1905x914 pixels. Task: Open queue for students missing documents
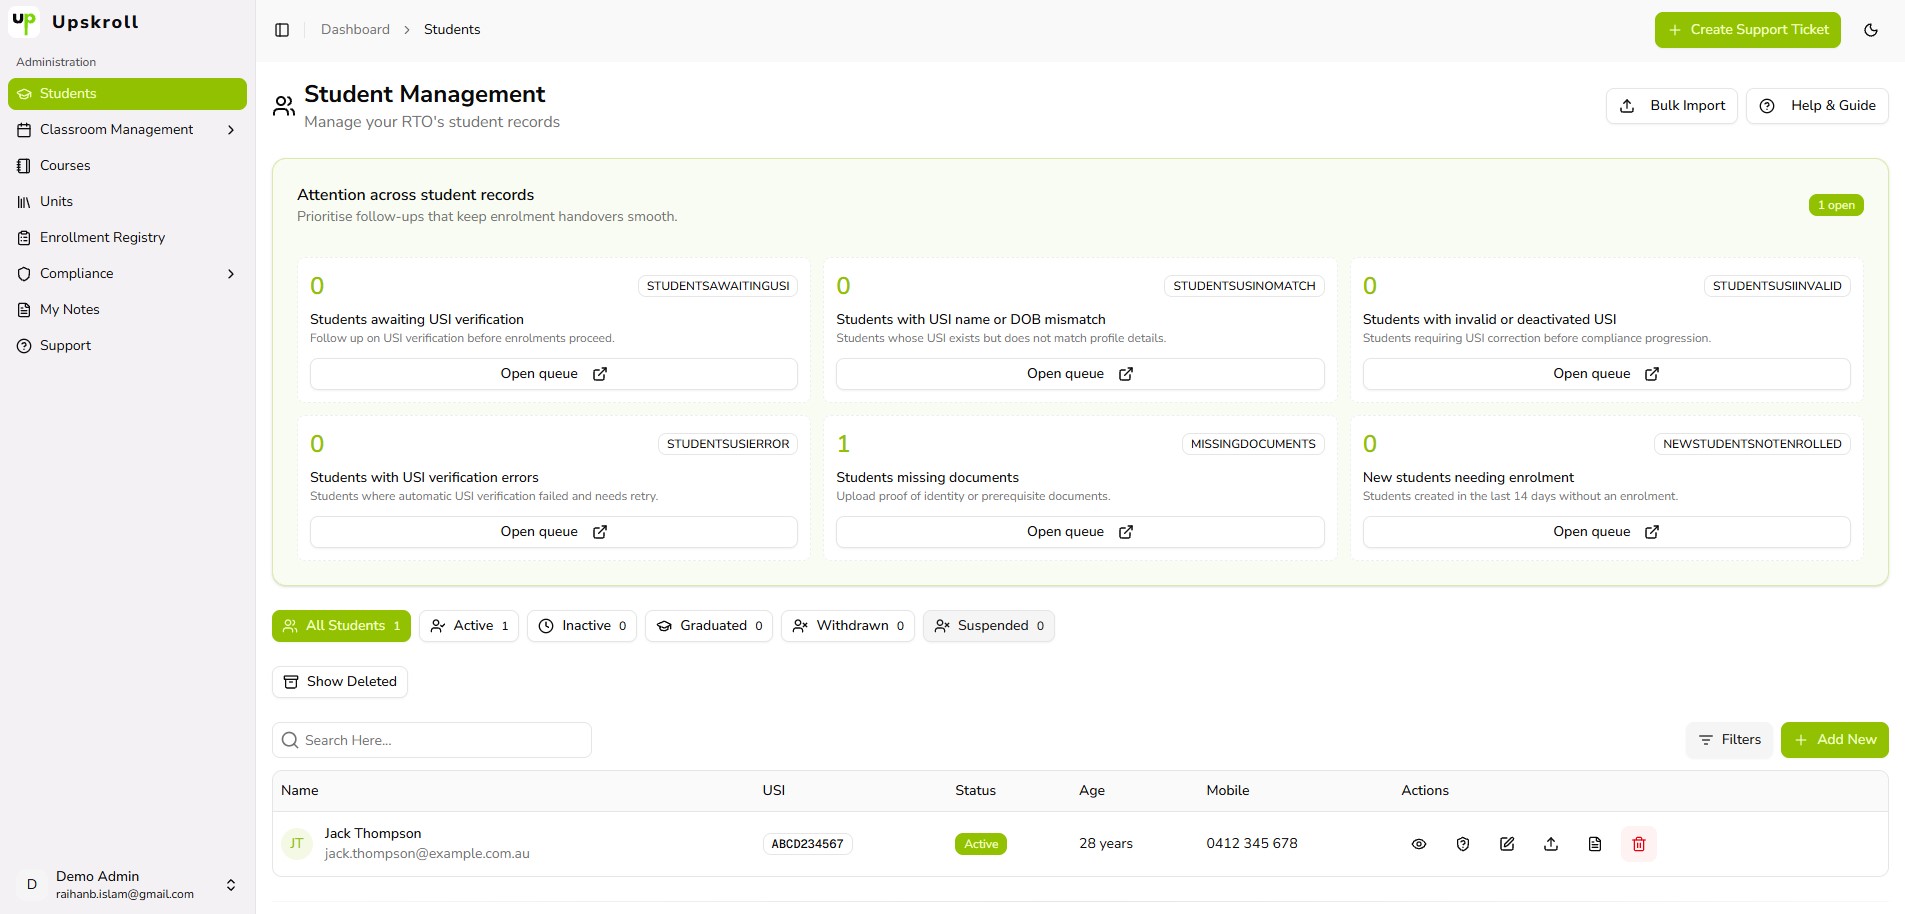tap(1080, 532)
